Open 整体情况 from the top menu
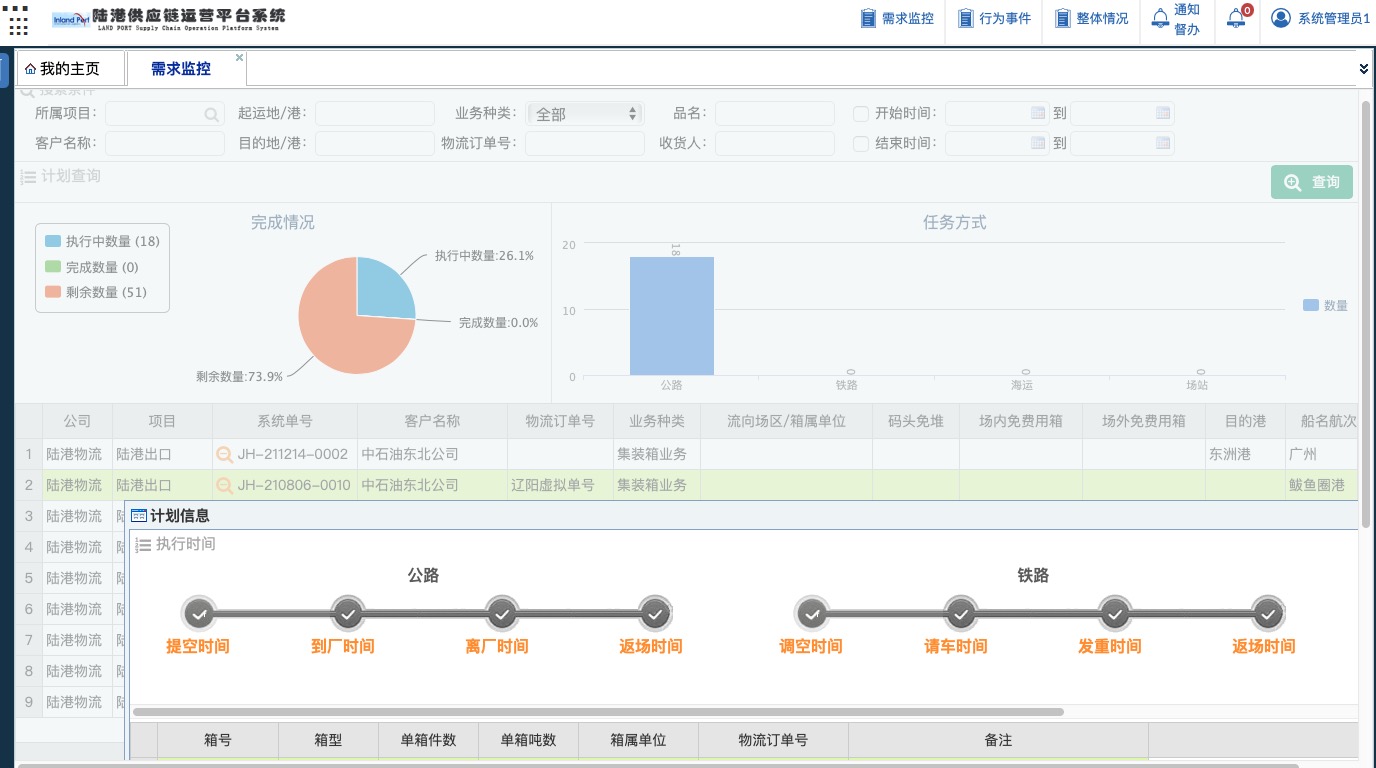 pos(1091,18)
